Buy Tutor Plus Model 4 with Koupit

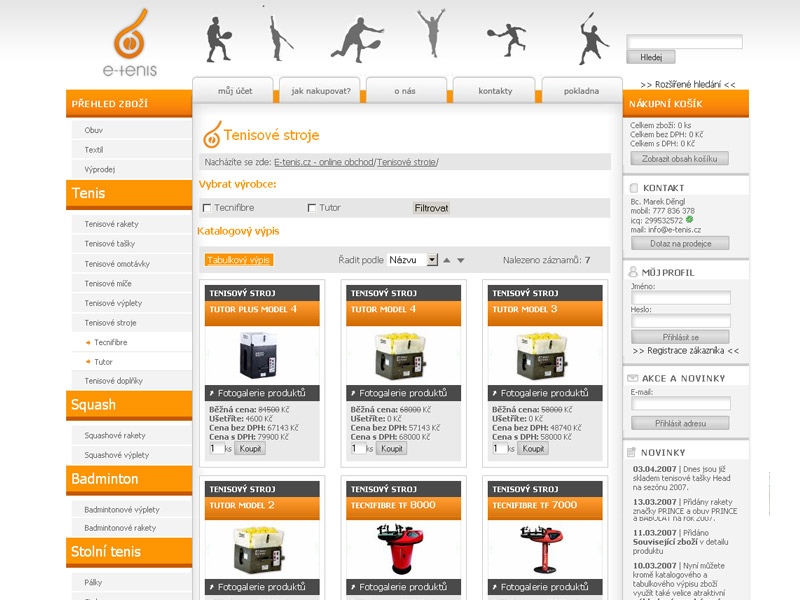249,449
